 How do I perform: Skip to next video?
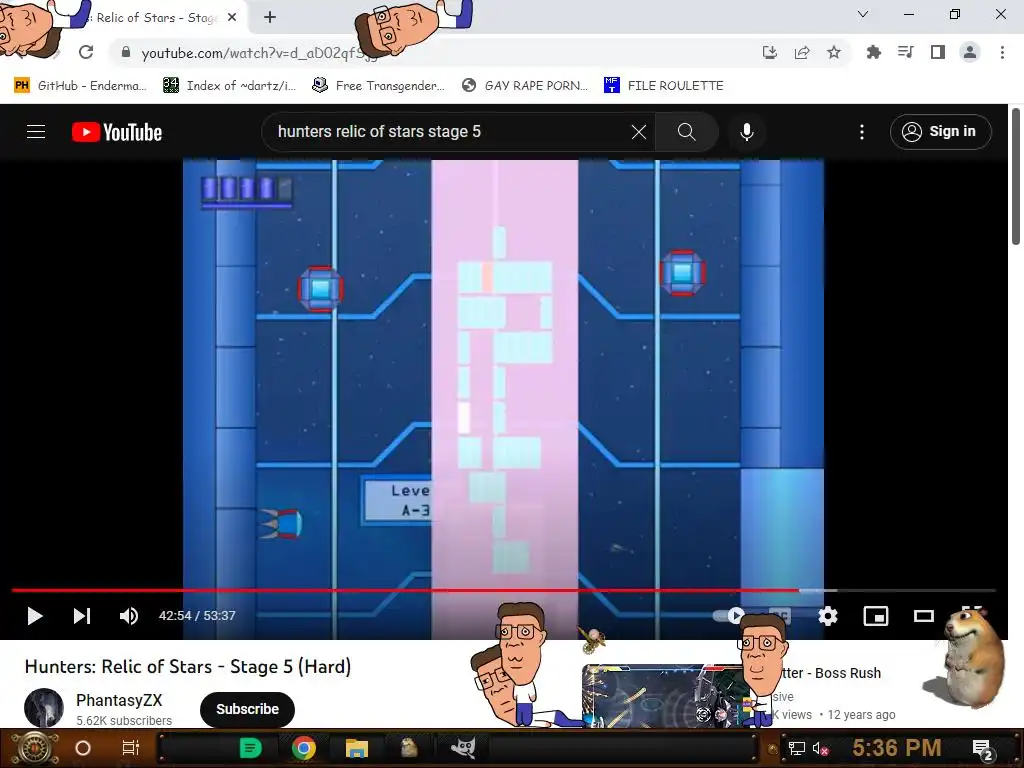(82, 616)
